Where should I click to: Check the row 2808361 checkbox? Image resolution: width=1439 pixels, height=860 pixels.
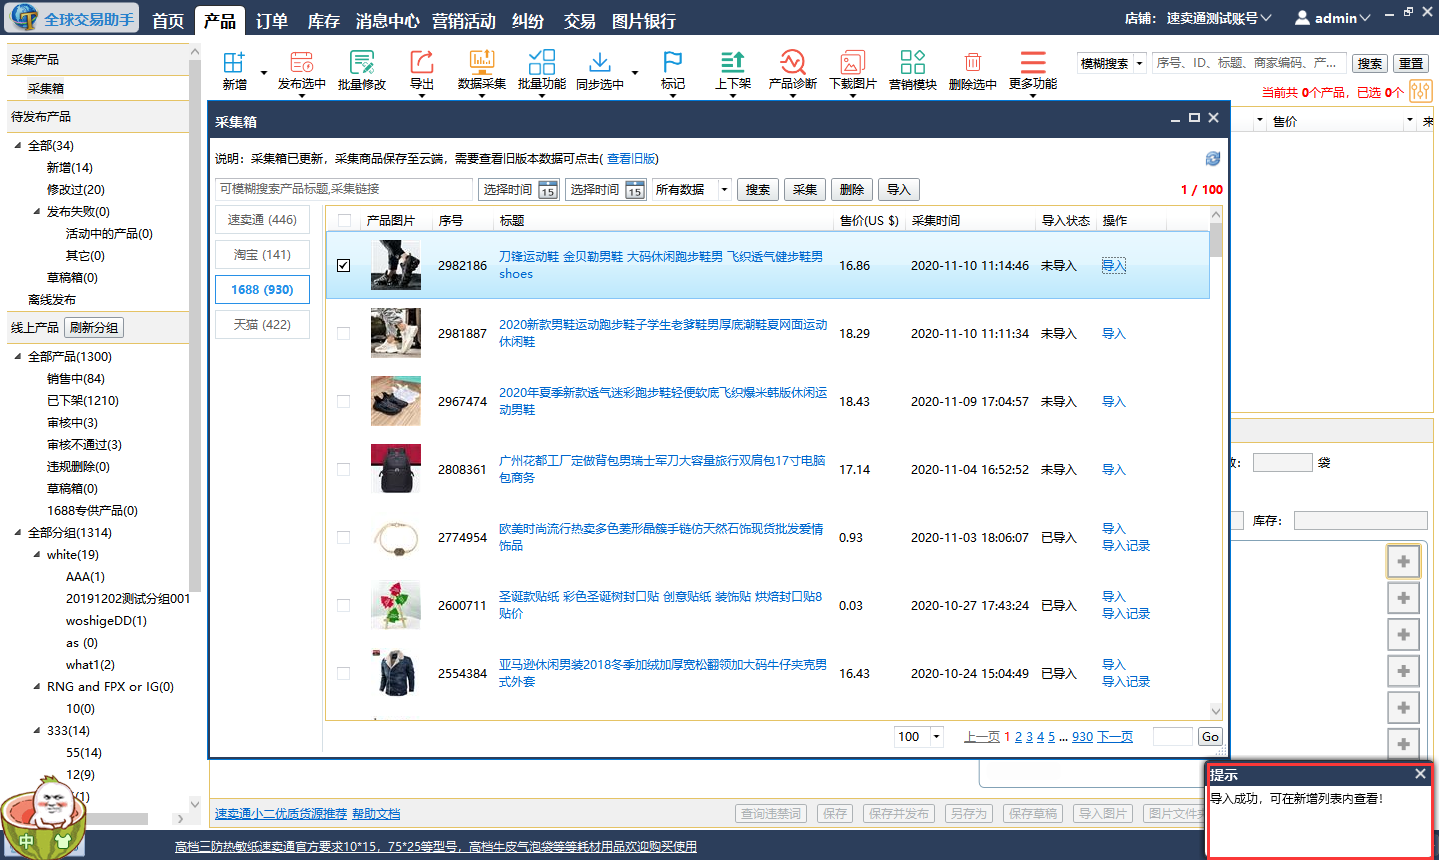343,469
